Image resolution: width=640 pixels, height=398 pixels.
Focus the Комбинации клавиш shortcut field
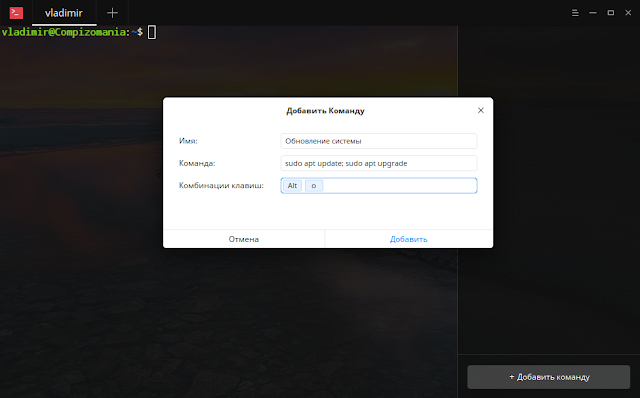point(379,186)
